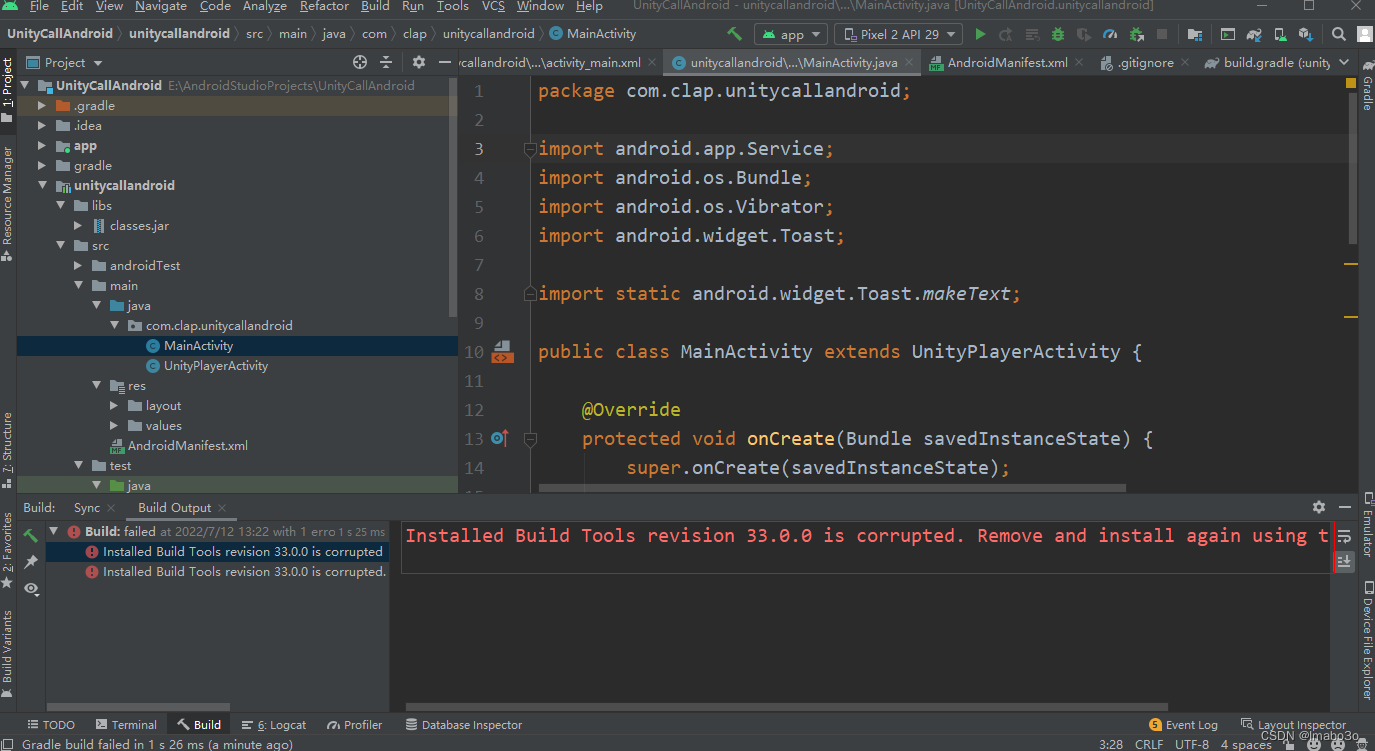Open the Profile app gauge icon
This screenshot has width=1375, height=751.
[1110, 34]
